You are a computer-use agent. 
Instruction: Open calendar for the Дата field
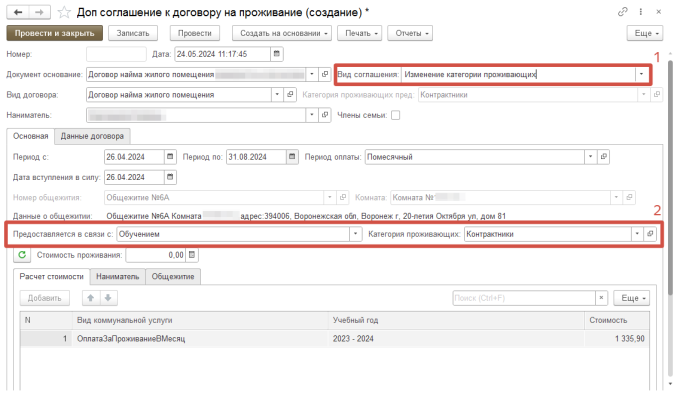(x=277, y=54)
